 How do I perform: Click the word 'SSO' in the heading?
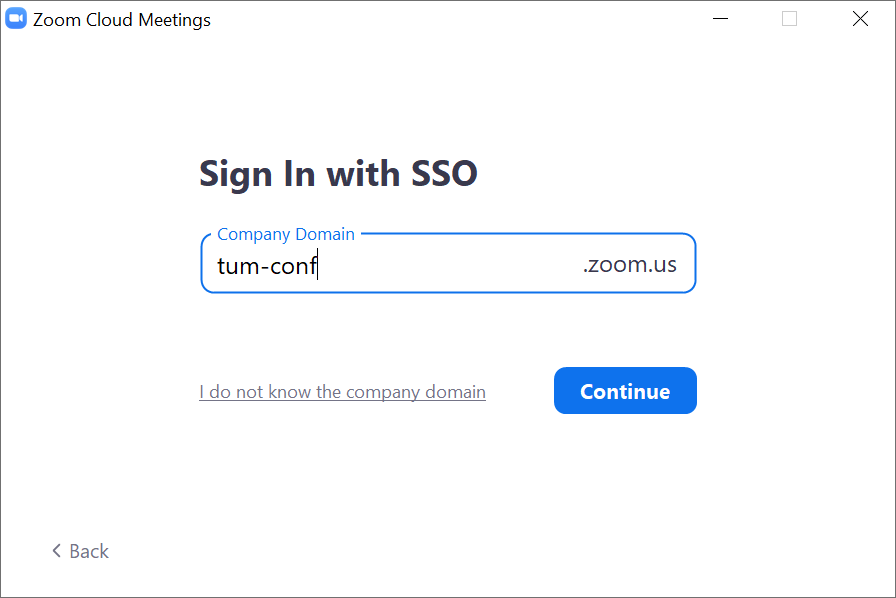click(x=445, y=174)
